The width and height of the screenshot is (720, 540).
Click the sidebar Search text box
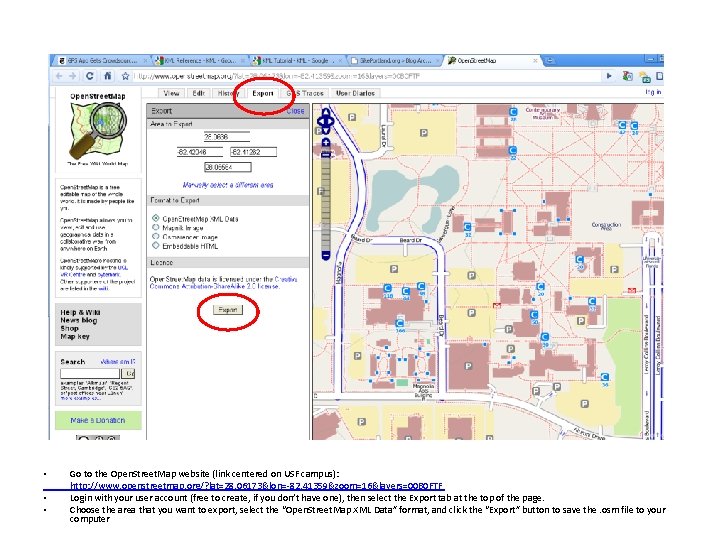[90, 374]
